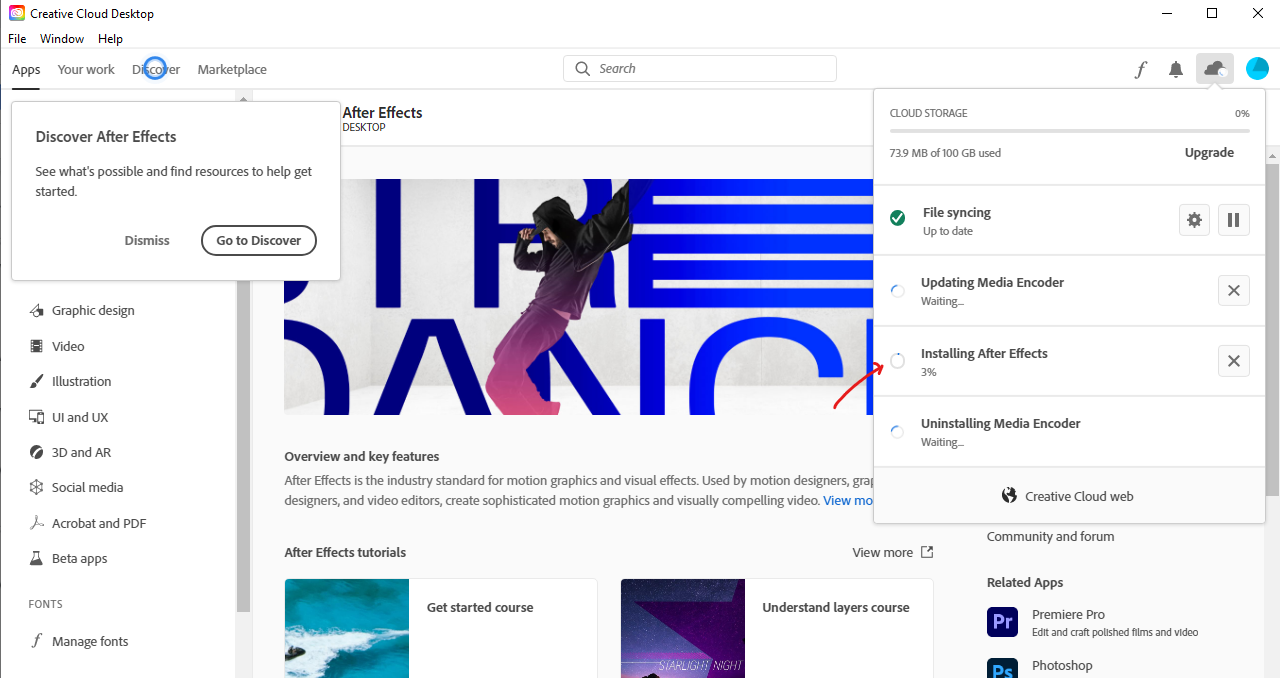Select the Video category label
Viewport: 1280px width, 678px height.
pos(68,346)
